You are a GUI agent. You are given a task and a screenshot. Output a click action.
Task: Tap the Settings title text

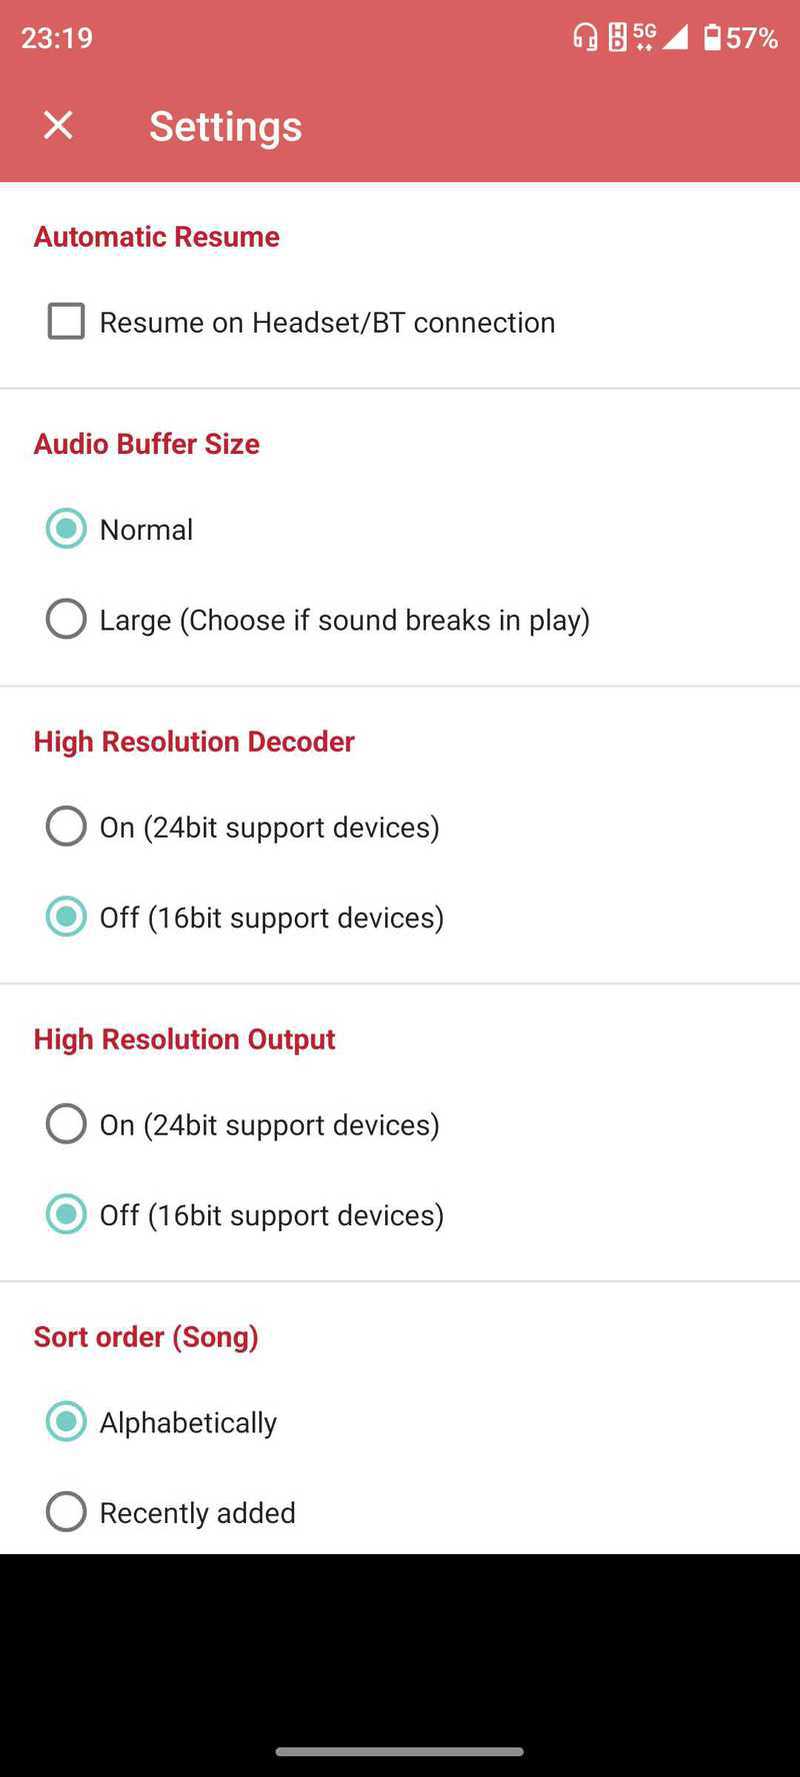point(226,126)
